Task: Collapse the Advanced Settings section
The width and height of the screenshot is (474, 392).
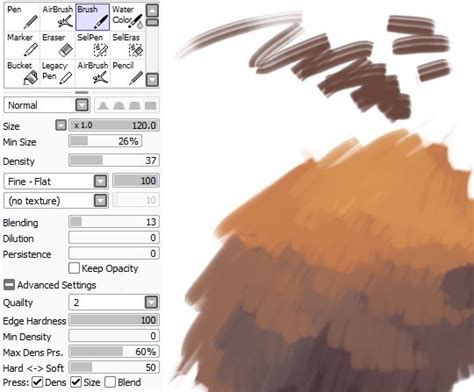Action: coord(9,285)
